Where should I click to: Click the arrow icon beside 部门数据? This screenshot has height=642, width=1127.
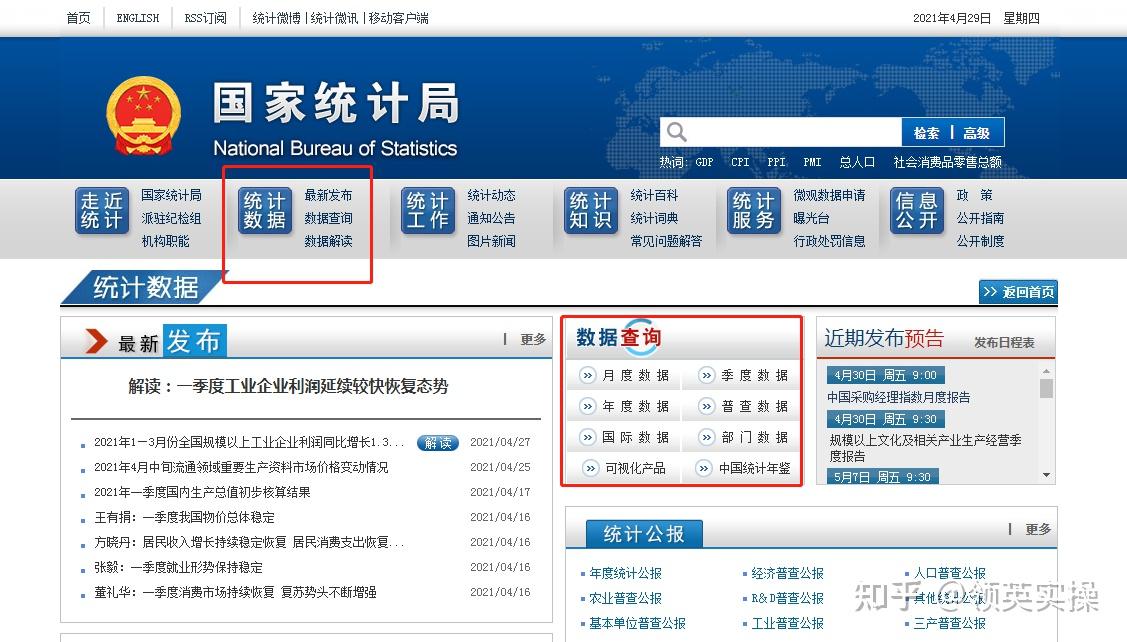pyautogui.click(x=707, y=437)
